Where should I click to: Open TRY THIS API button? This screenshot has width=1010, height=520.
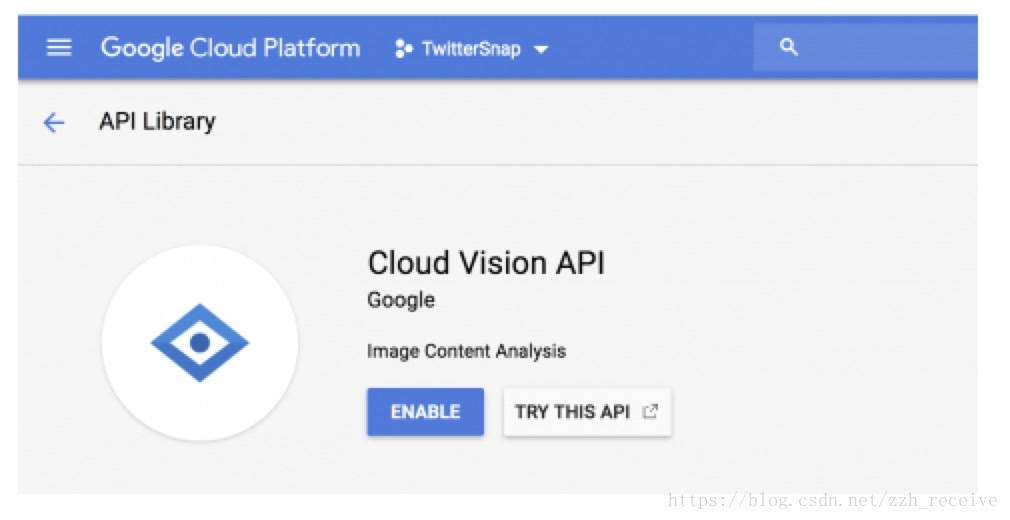click(587, 412)
